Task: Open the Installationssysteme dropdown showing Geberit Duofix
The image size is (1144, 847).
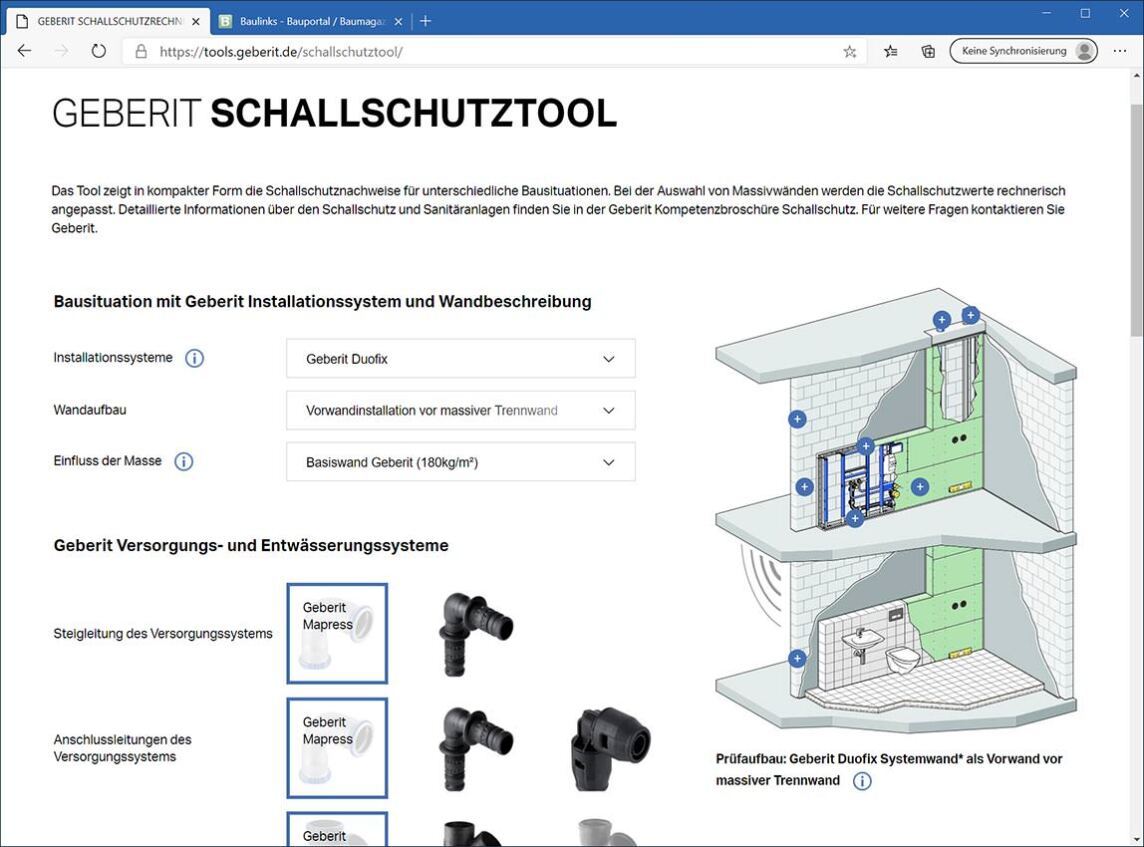Action: (460, 358)
